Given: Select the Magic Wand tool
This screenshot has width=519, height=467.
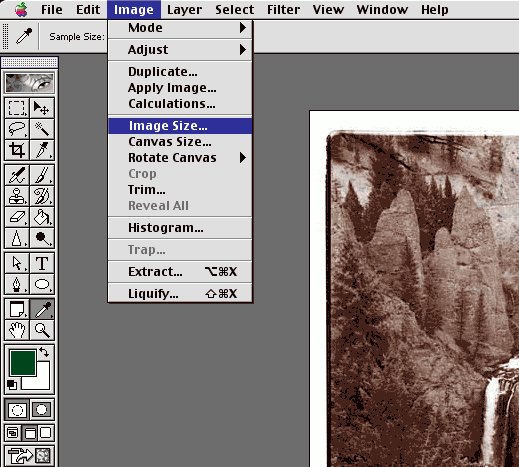Looking at the screenshot, I should point(42,129).
